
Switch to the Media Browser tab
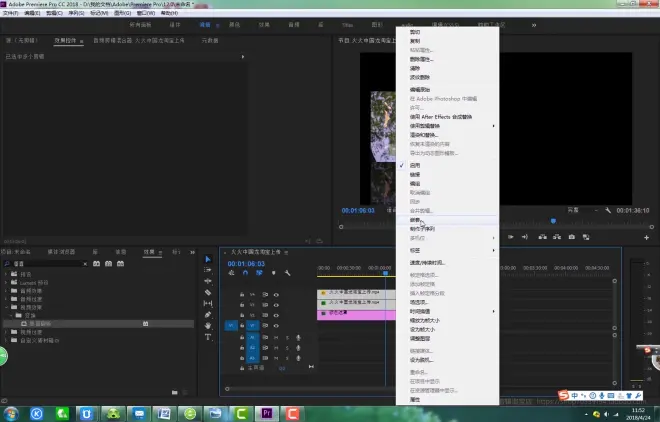click(x=61, y=252)
